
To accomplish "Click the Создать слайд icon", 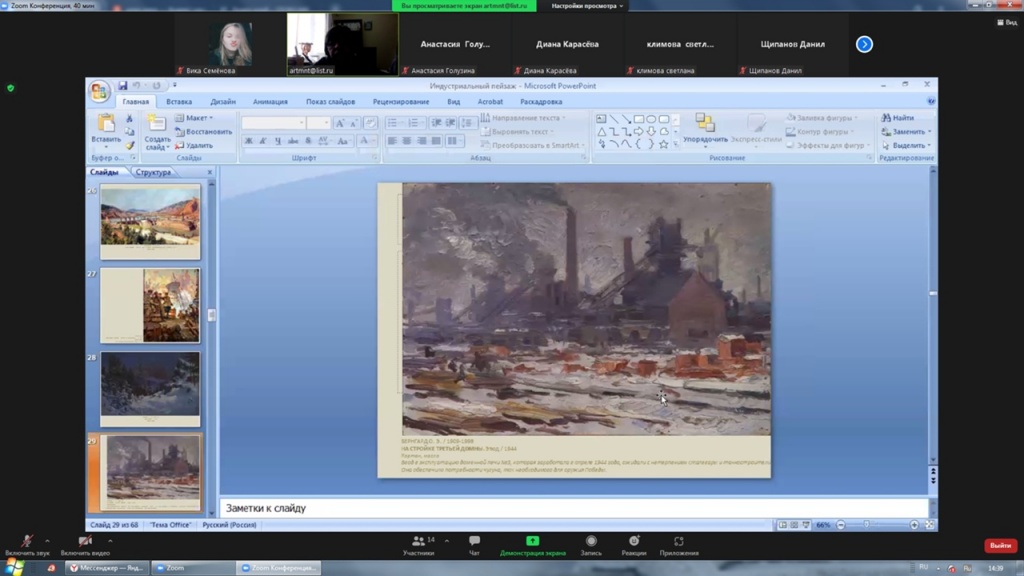I will [157, 124].
